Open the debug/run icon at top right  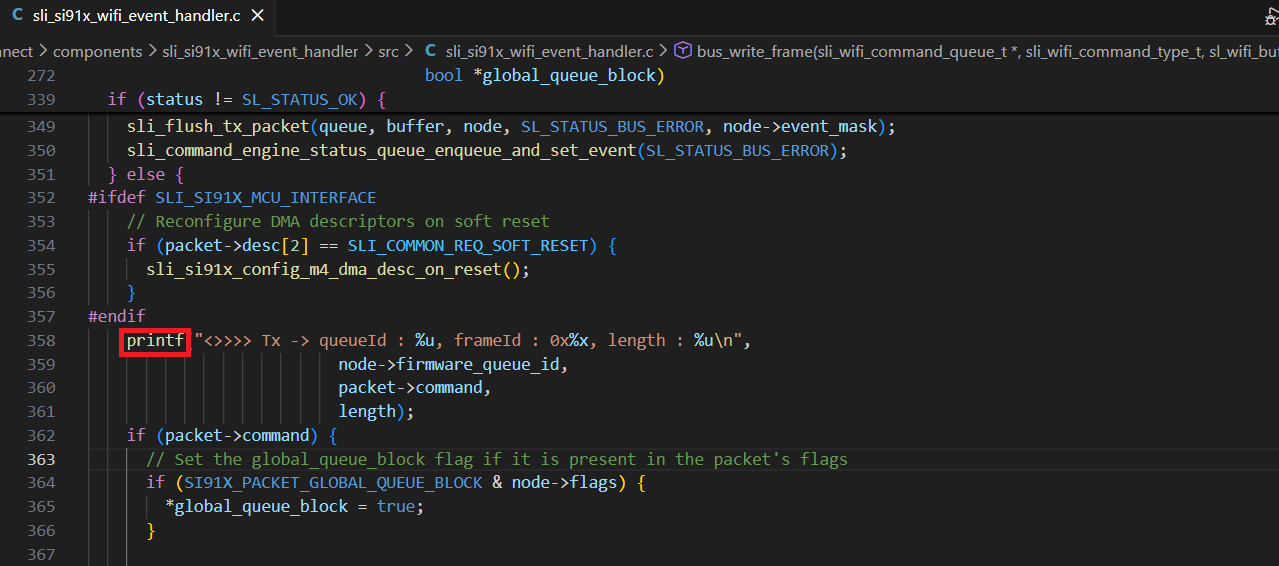coord(1272,16)
